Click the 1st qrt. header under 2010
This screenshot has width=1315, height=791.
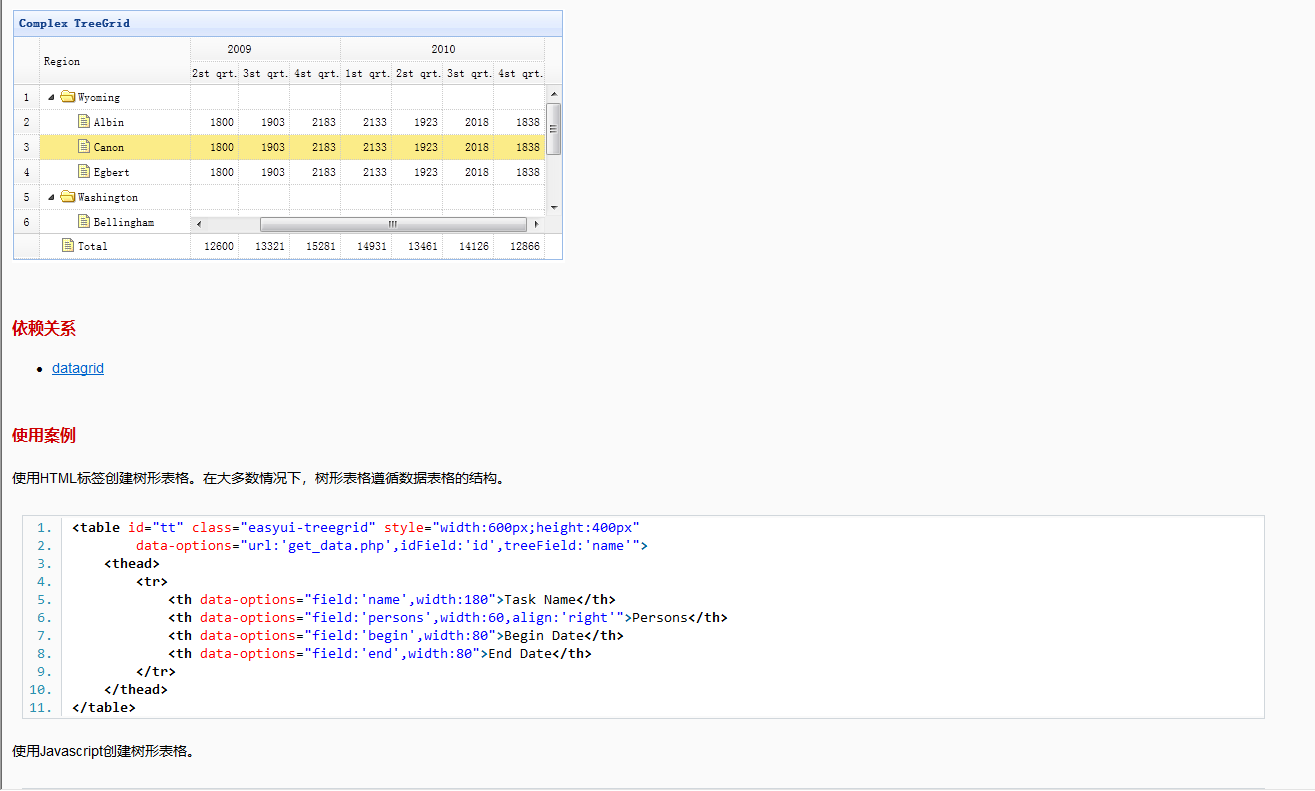coord(367,73)
